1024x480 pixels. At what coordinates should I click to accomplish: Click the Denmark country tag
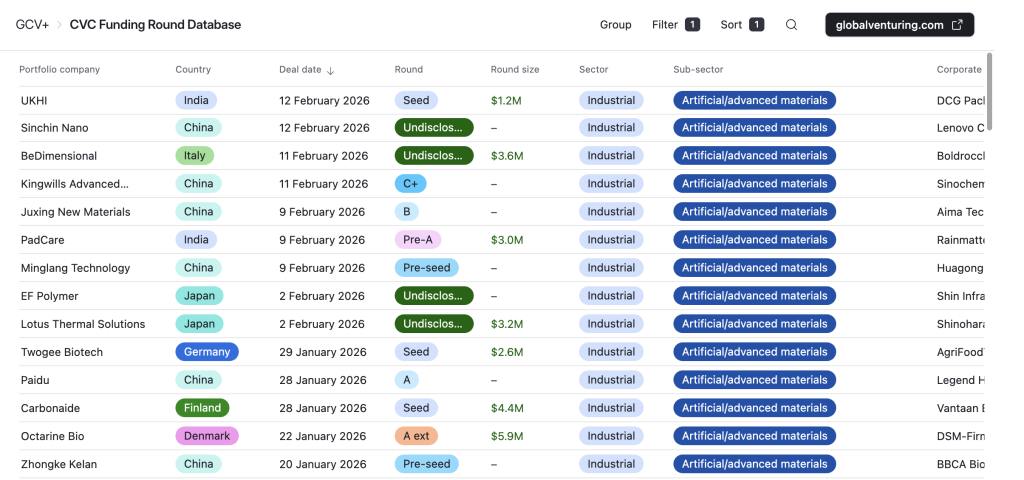[x=207, y=436]
